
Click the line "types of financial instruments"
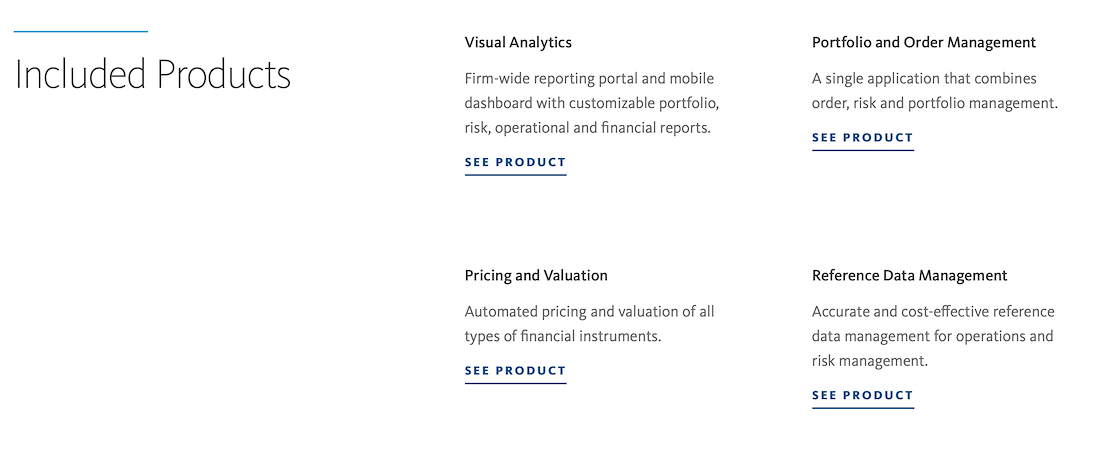pyautogui.click(x=563, y=337)
